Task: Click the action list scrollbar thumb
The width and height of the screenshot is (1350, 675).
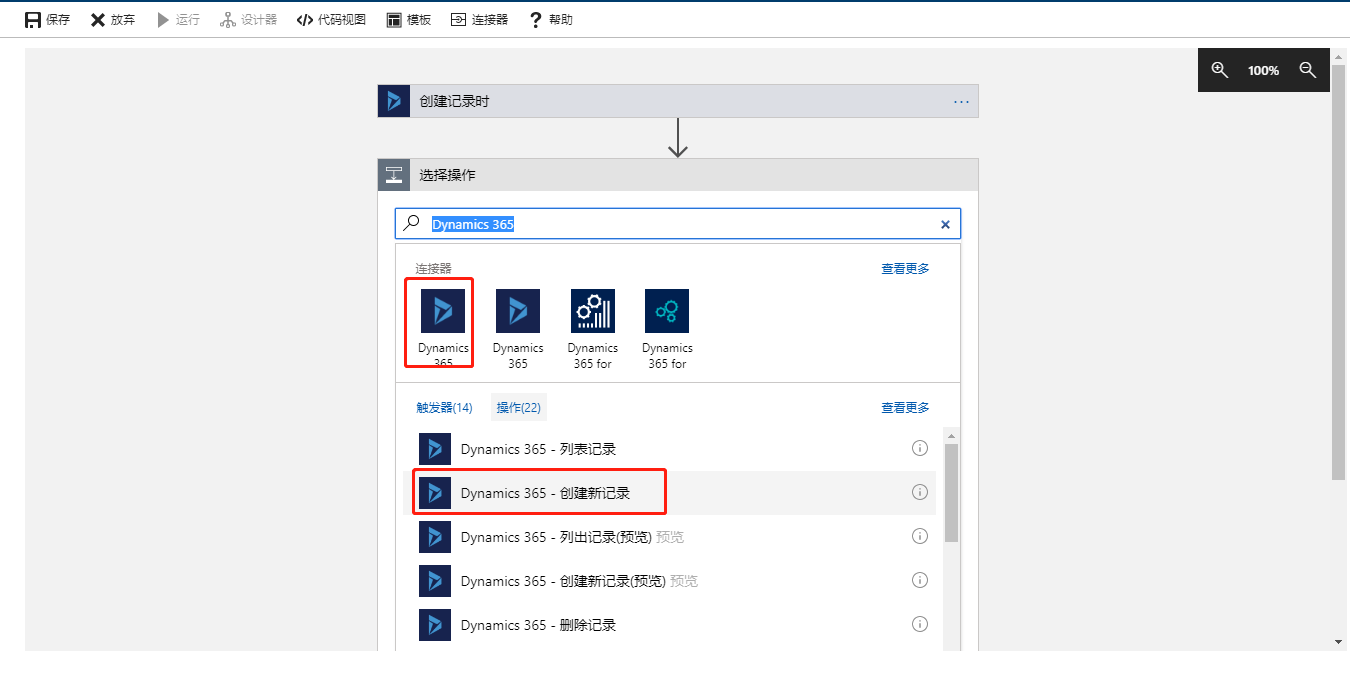Action: point(951,493)
